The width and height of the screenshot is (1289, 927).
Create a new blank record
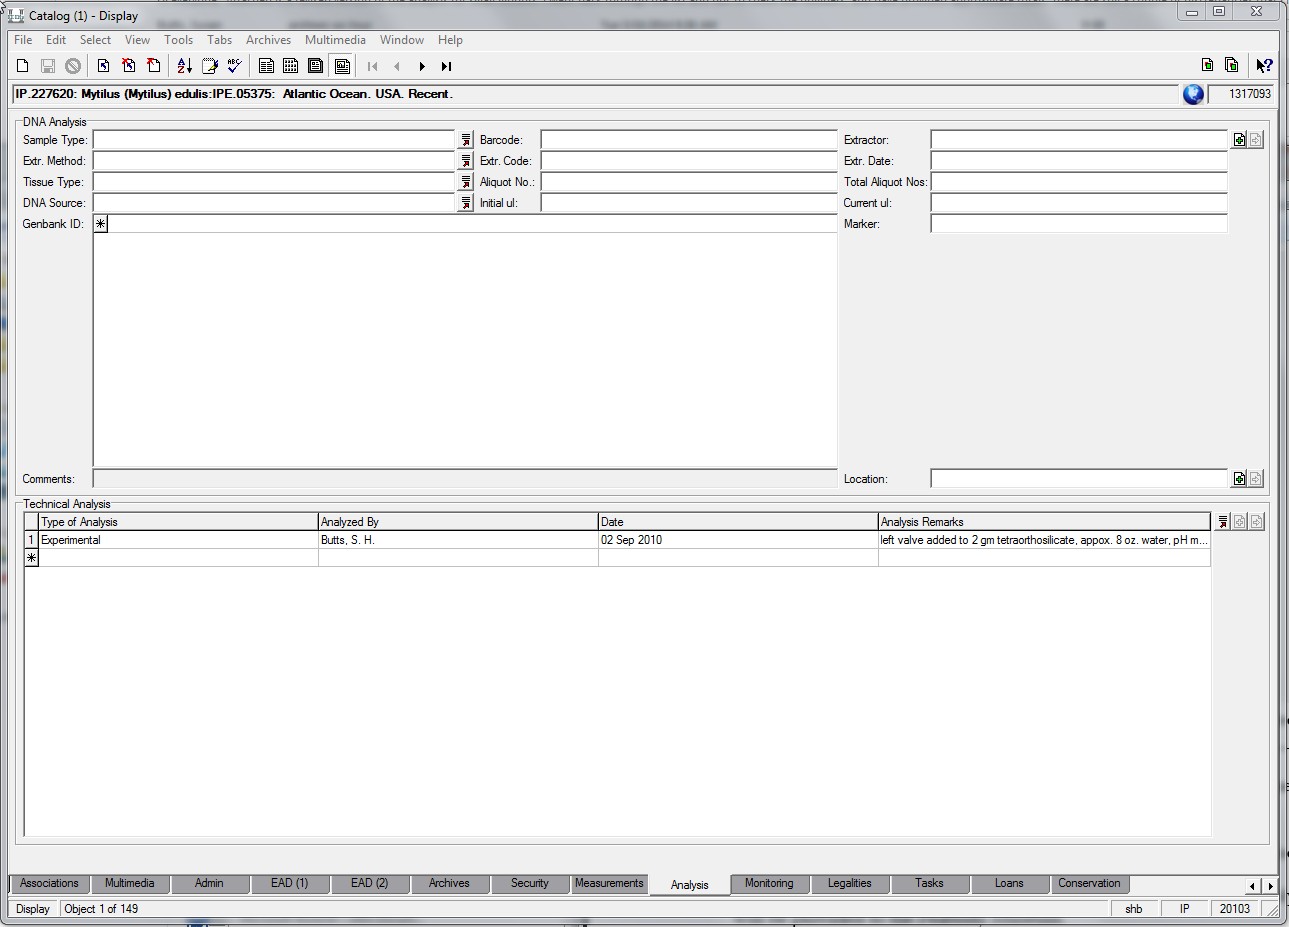(23, 66)
